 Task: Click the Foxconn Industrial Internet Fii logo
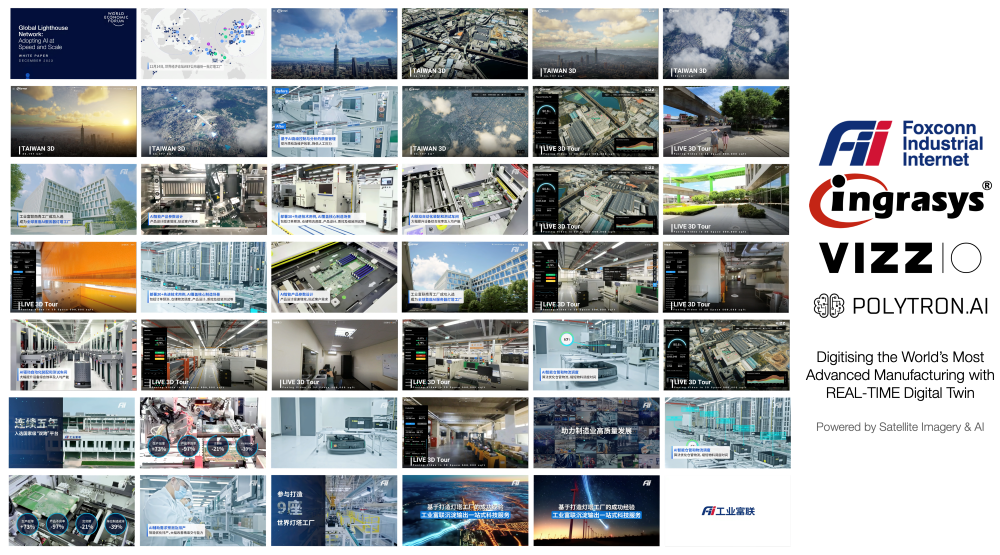pos(900,143)
